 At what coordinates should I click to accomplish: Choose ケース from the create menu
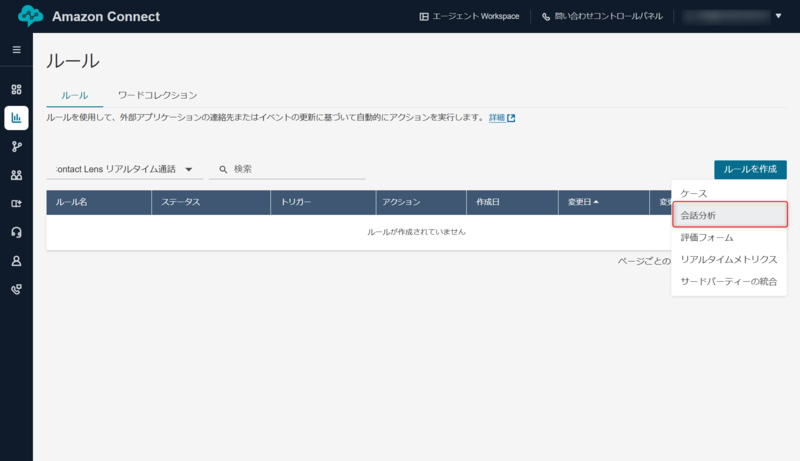point(729,193)
